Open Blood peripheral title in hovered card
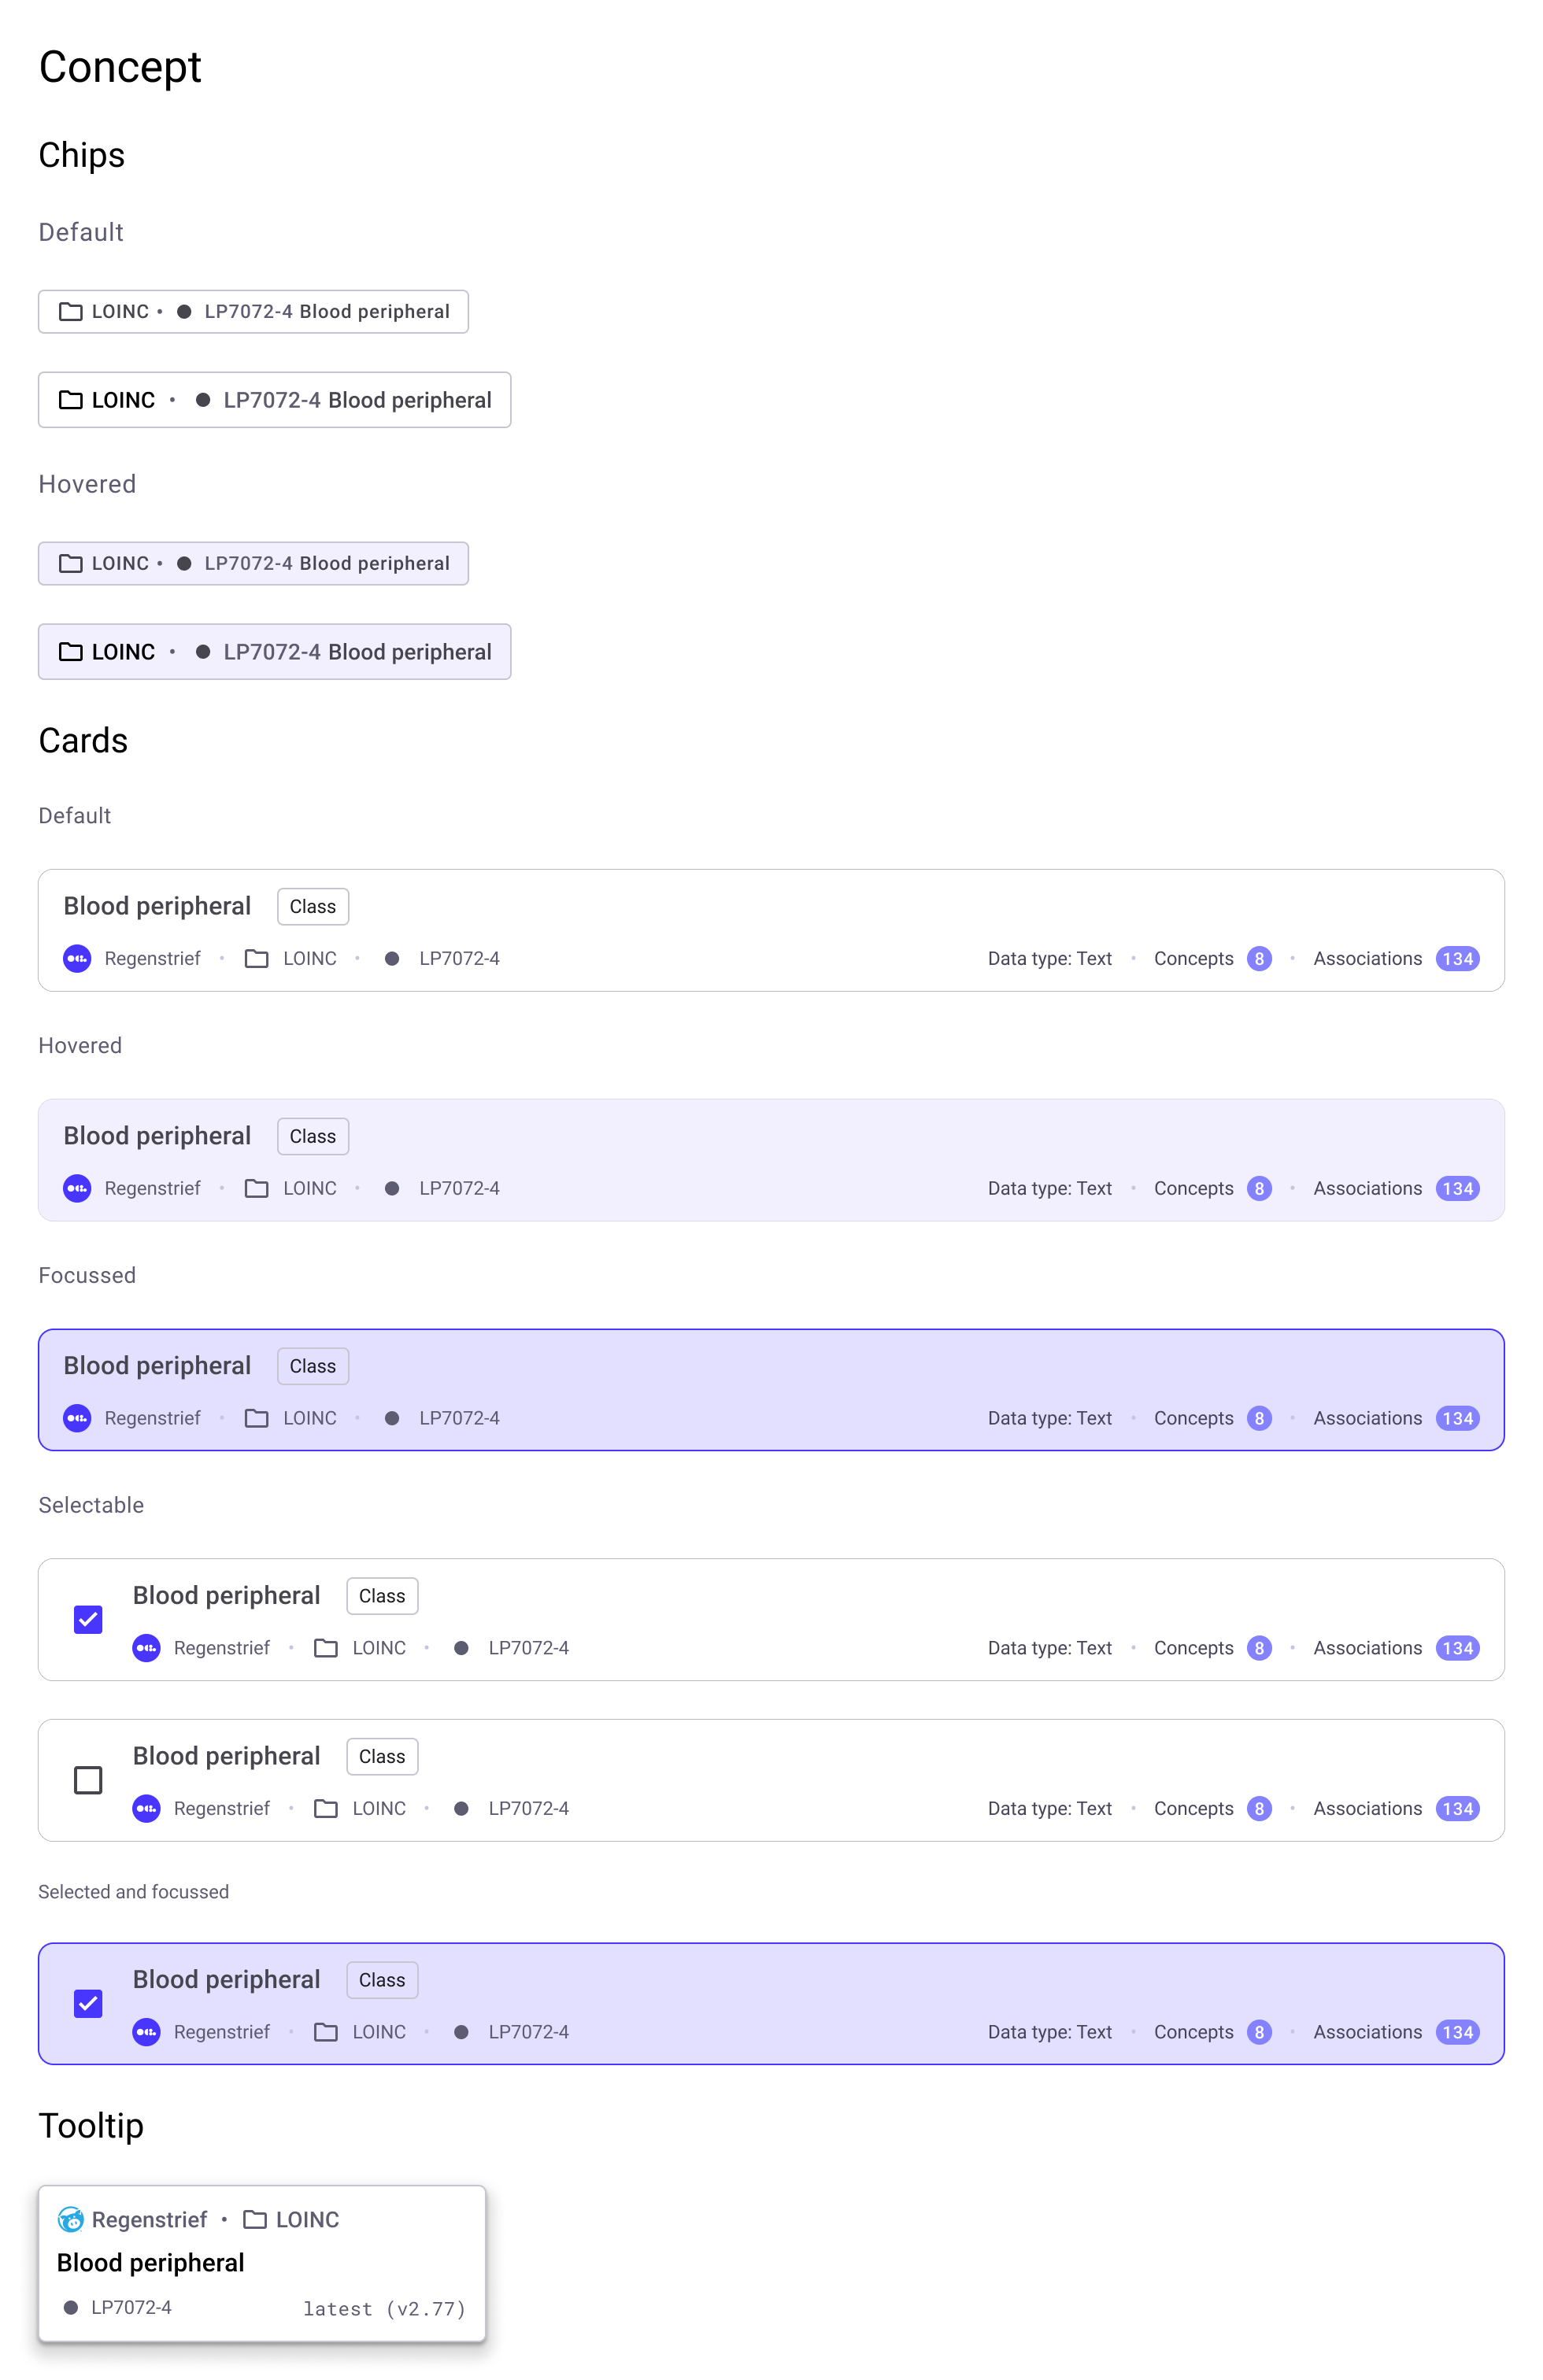This screenshot has width=1543, height=2380. (x=157, y=1136)
